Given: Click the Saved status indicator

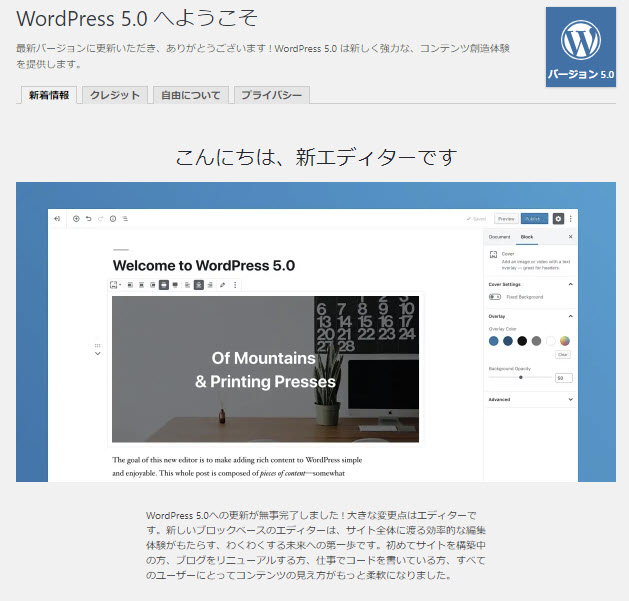Looking at the screenshot, I should 476,219.
